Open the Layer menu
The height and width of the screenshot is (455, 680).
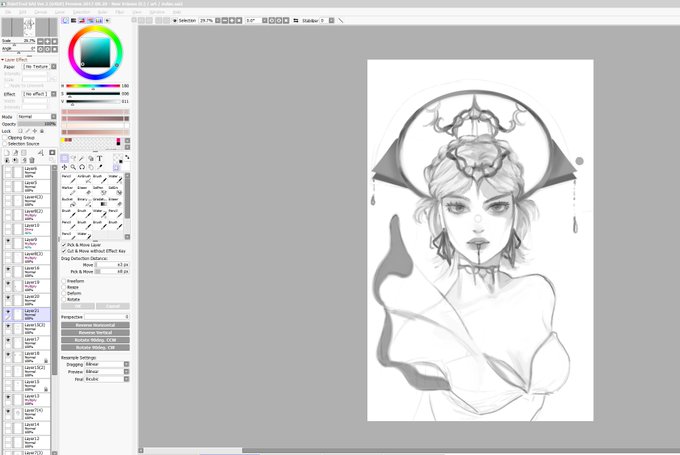click(x=60, y=12)
